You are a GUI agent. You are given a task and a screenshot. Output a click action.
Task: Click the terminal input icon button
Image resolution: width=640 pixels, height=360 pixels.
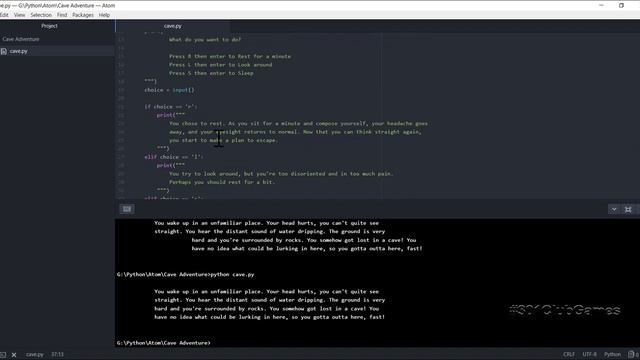(x=127, y=209)
